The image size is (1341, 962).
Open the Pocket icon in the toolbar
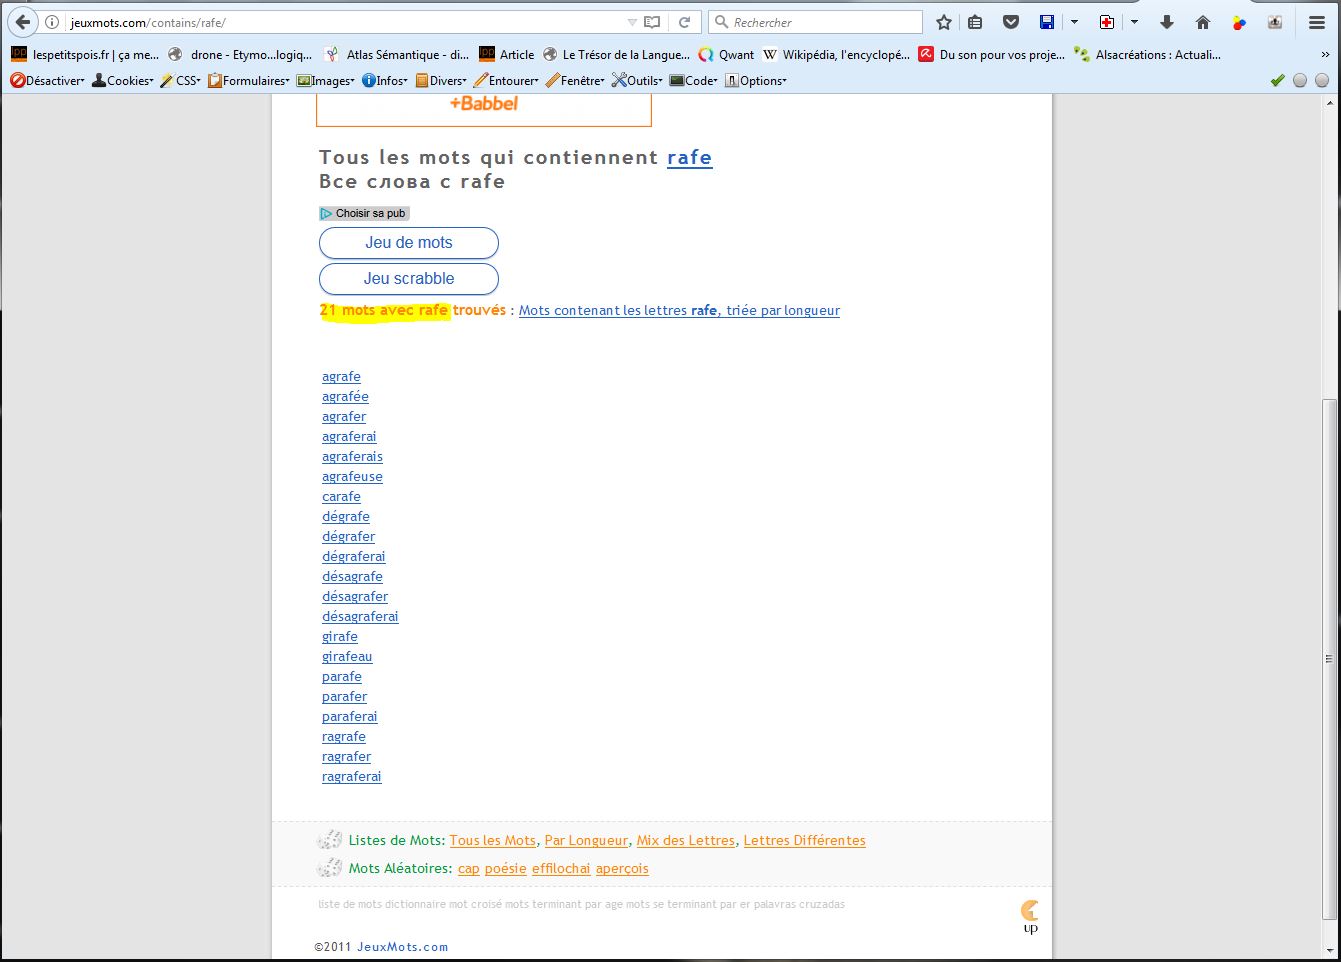coord(1011,22)
